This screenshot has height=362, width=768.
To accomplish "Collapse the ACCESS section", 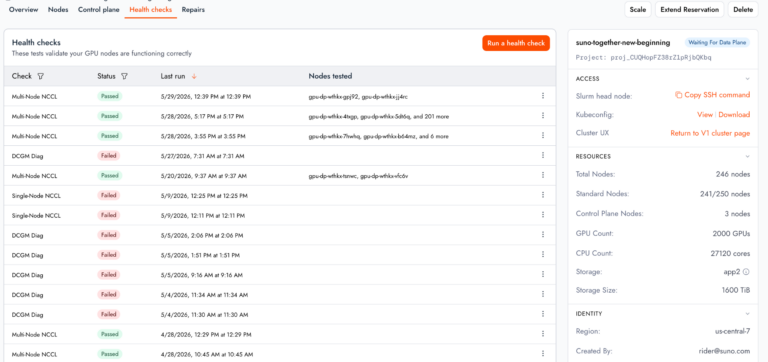I will pyautogui.click(x=747, y=79).
